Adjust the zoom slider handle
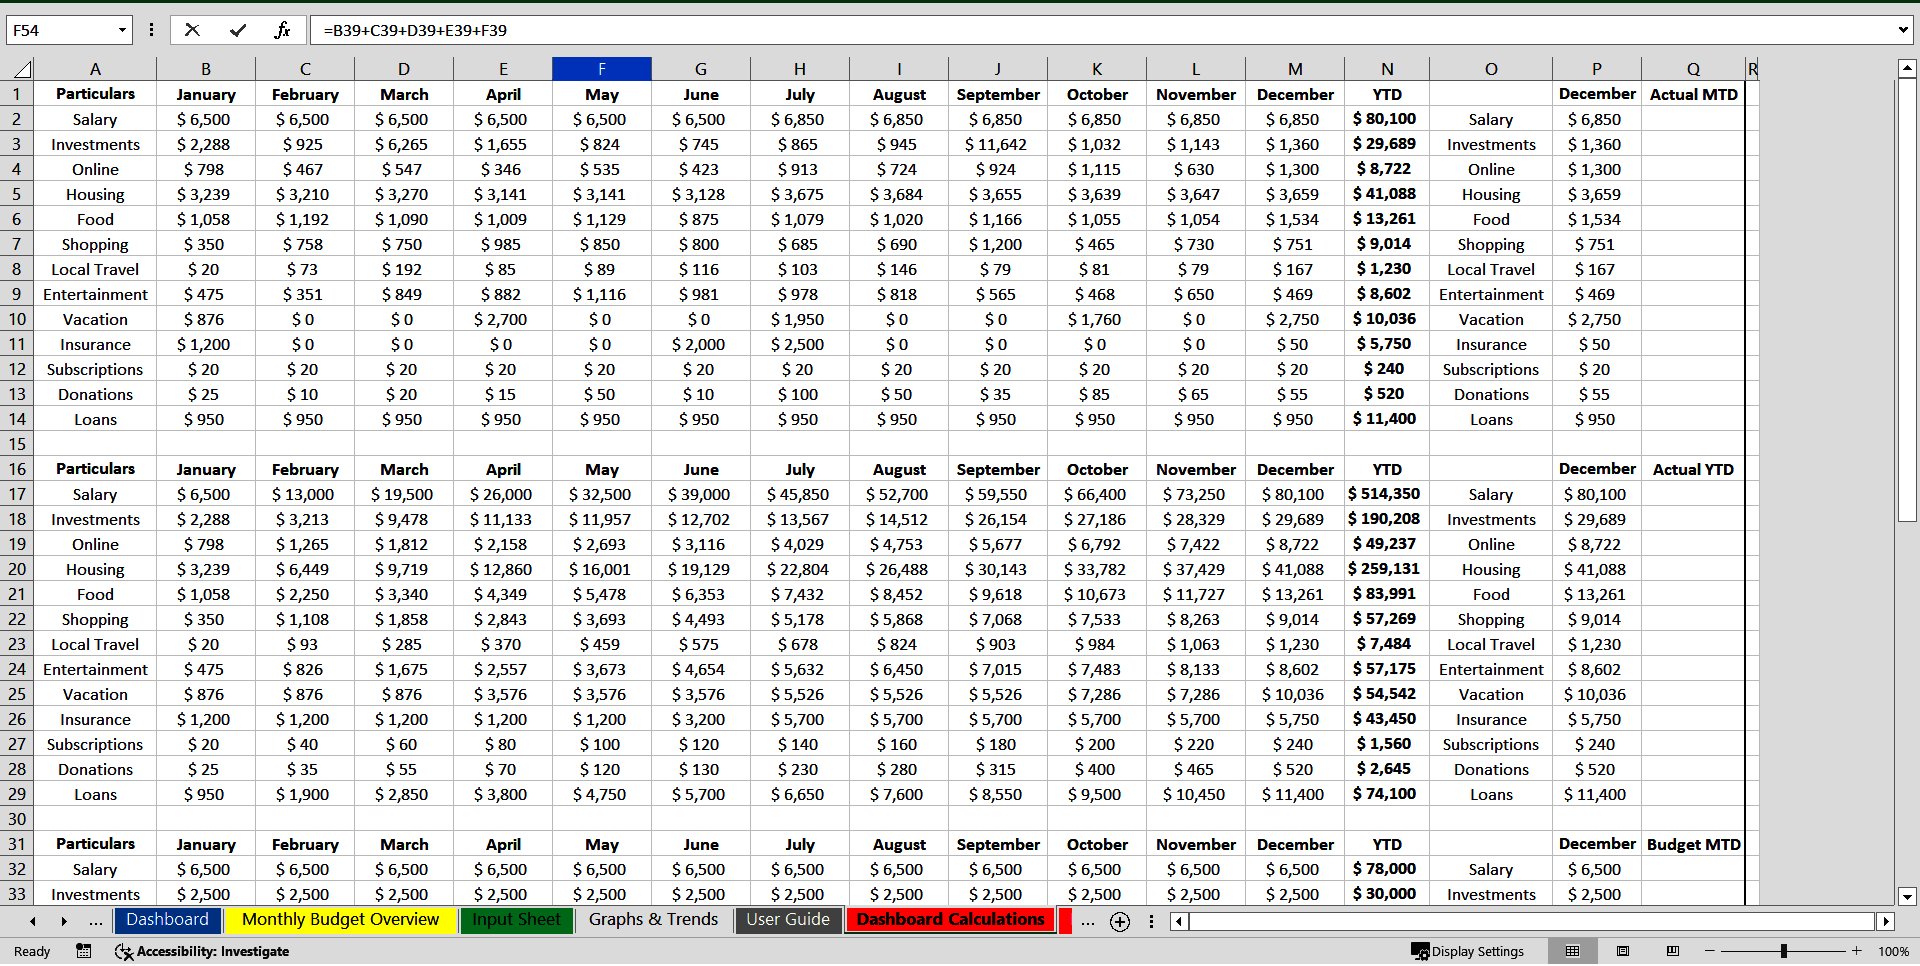The image size is (1920, 966). point(1784,951)
